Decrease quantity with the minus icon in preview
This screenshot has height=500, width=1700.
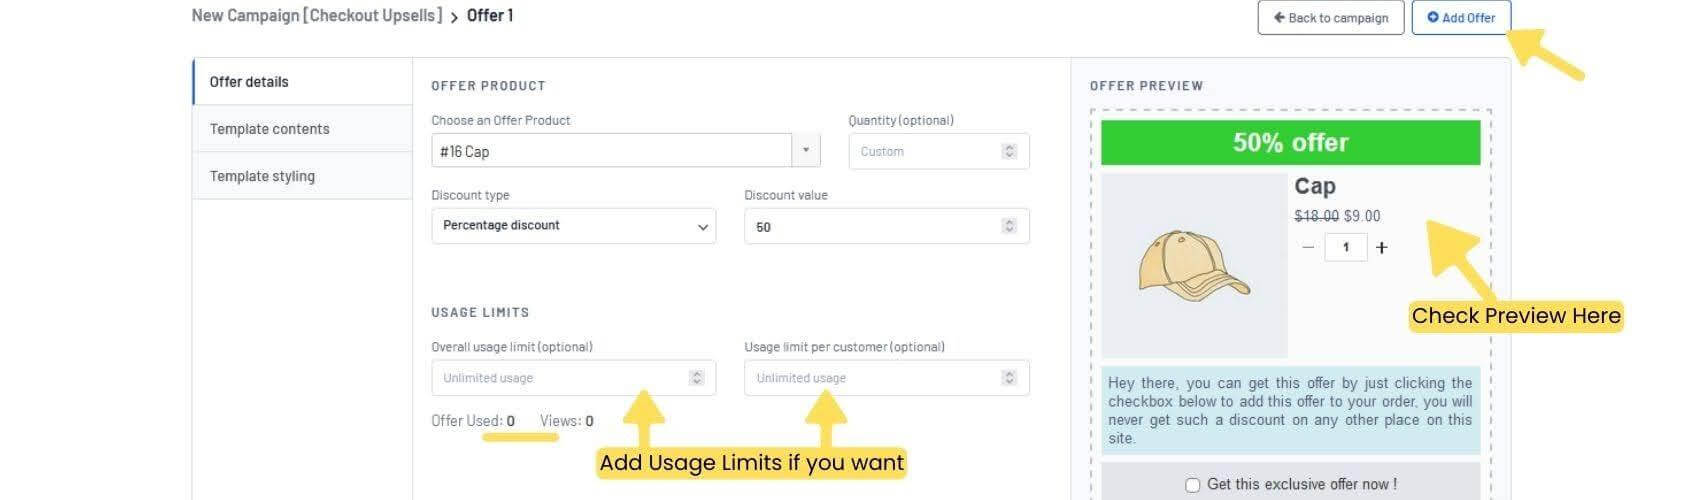point(1308,247)
